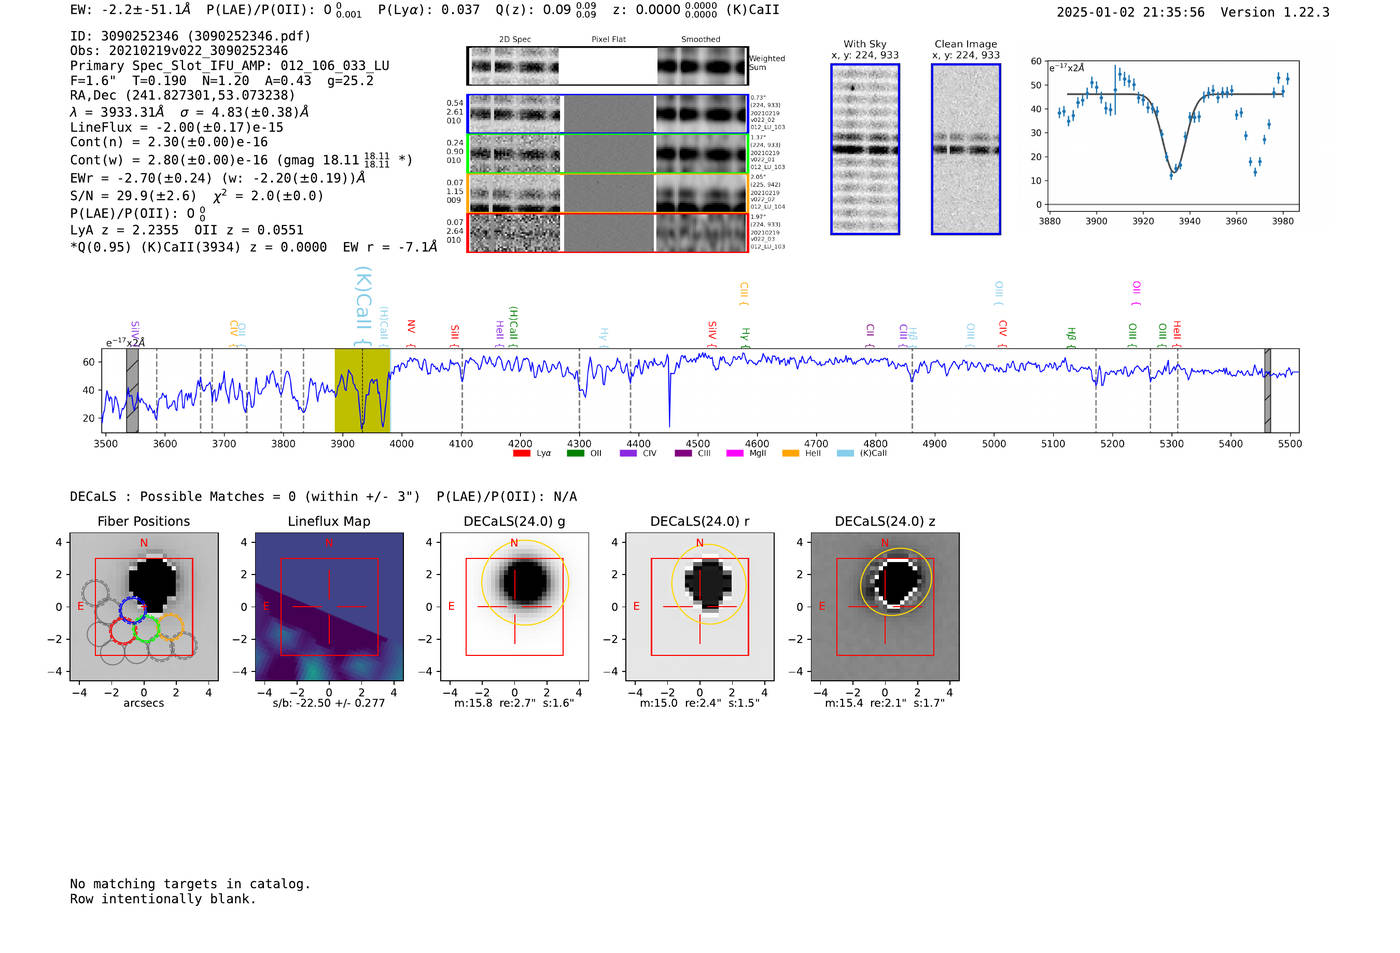The height and width of the screenshot is (953, 1400).
Task: Pick the magenta MgII legend swatch
Action: coord(735,454)
